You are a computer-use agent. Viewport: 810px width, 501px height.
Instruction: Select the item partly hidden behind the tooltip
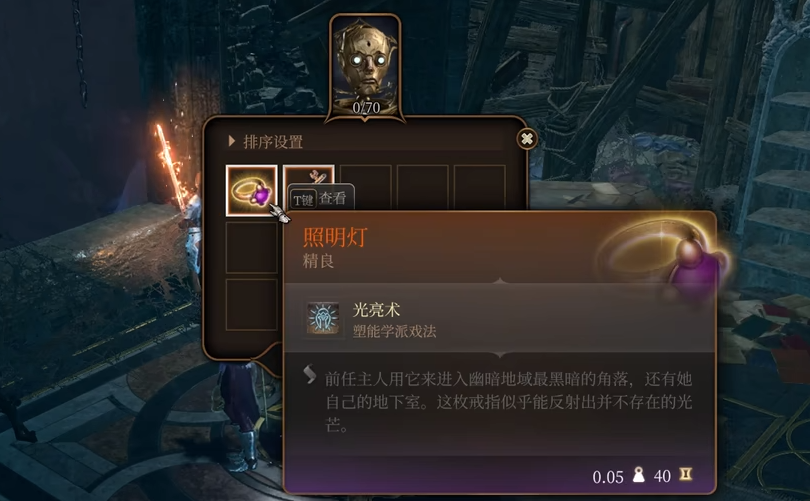click(x=309, y=175)
